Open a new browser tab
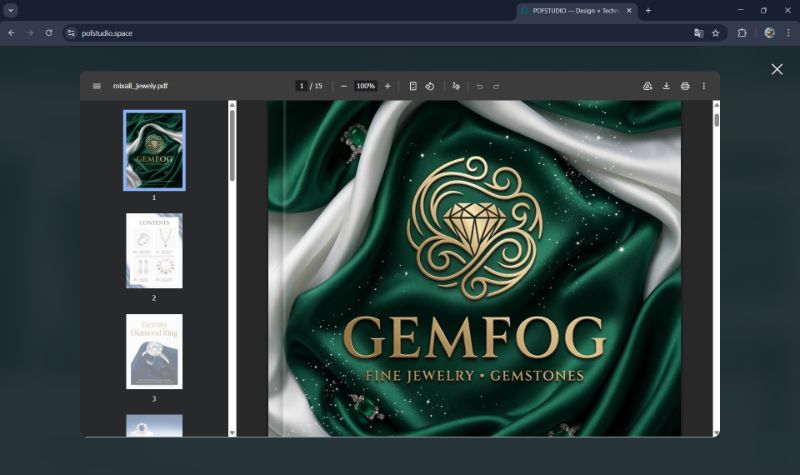Screen dimensions: 800x475 click(648, 10)
